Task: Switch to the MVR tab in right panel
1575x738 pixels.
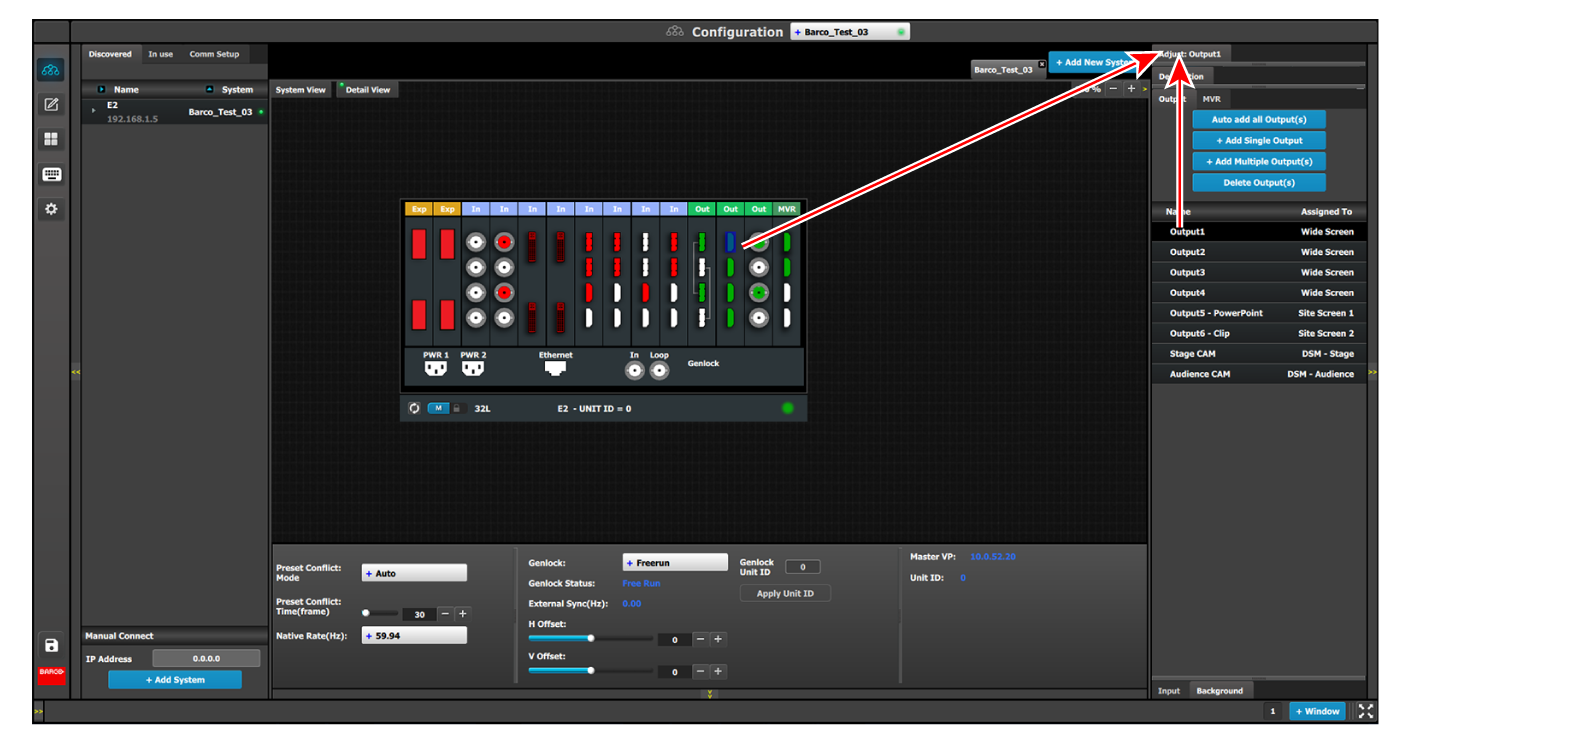Action: coord(1212,99)
